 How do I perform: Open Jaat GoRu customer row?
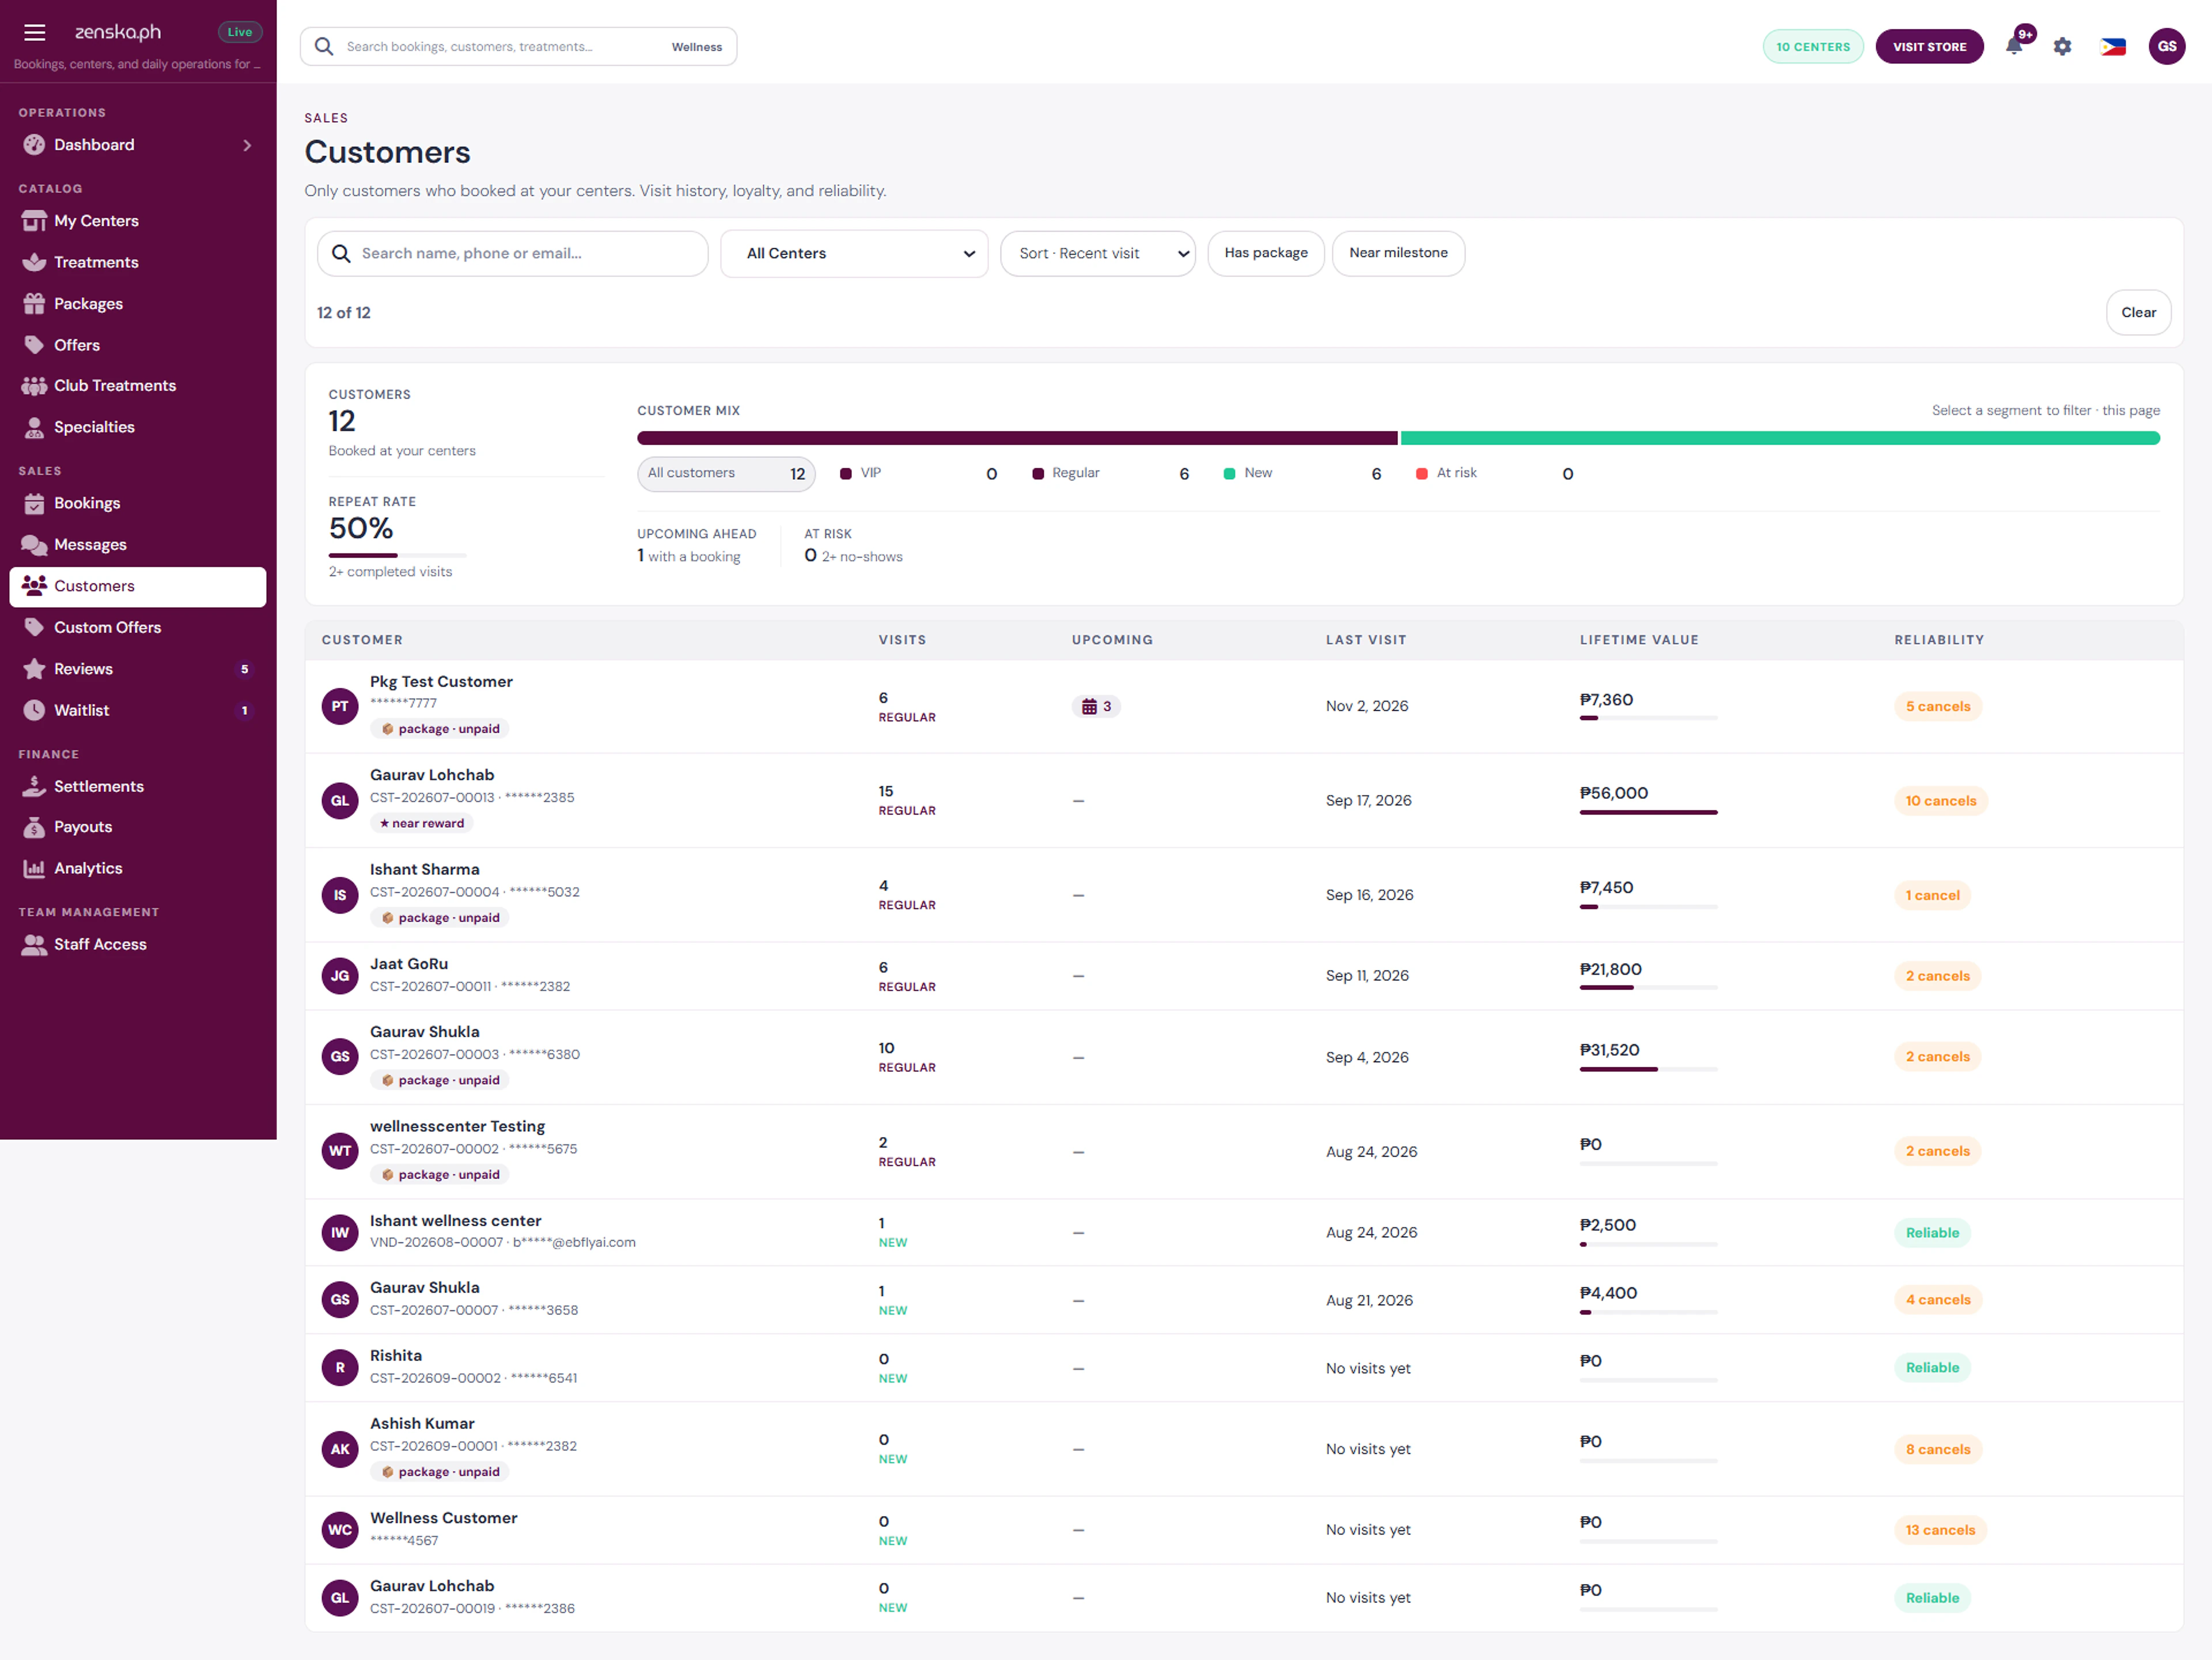click(x=1243, y=976)
